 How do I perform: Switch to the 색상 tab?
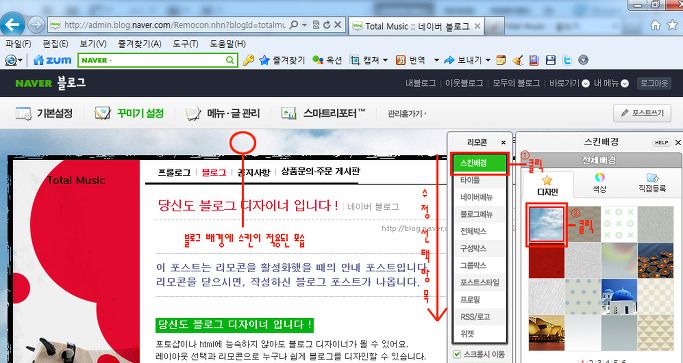(x=600, y=183)
